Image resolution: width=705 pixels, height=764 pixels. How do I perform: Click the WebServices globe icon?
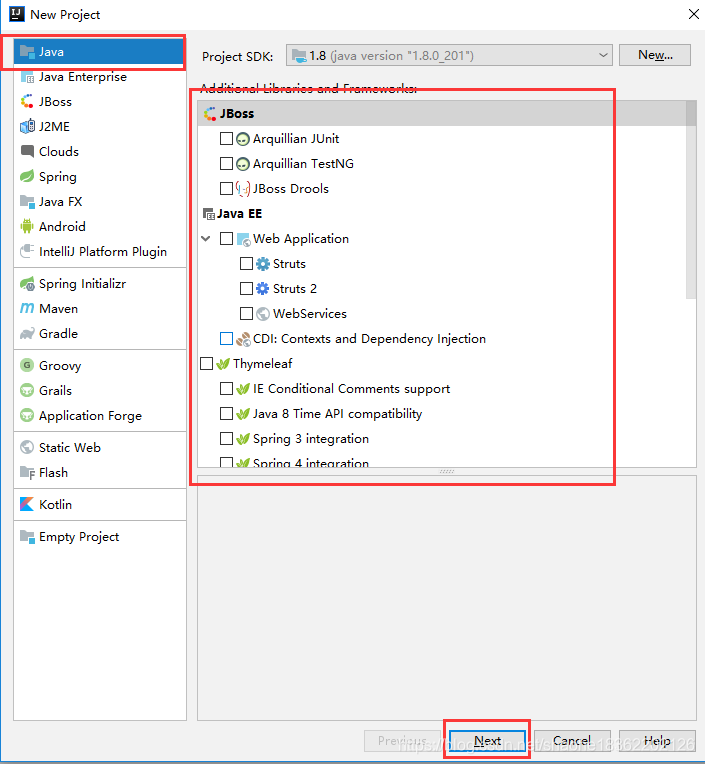click(x=263, y=314)
